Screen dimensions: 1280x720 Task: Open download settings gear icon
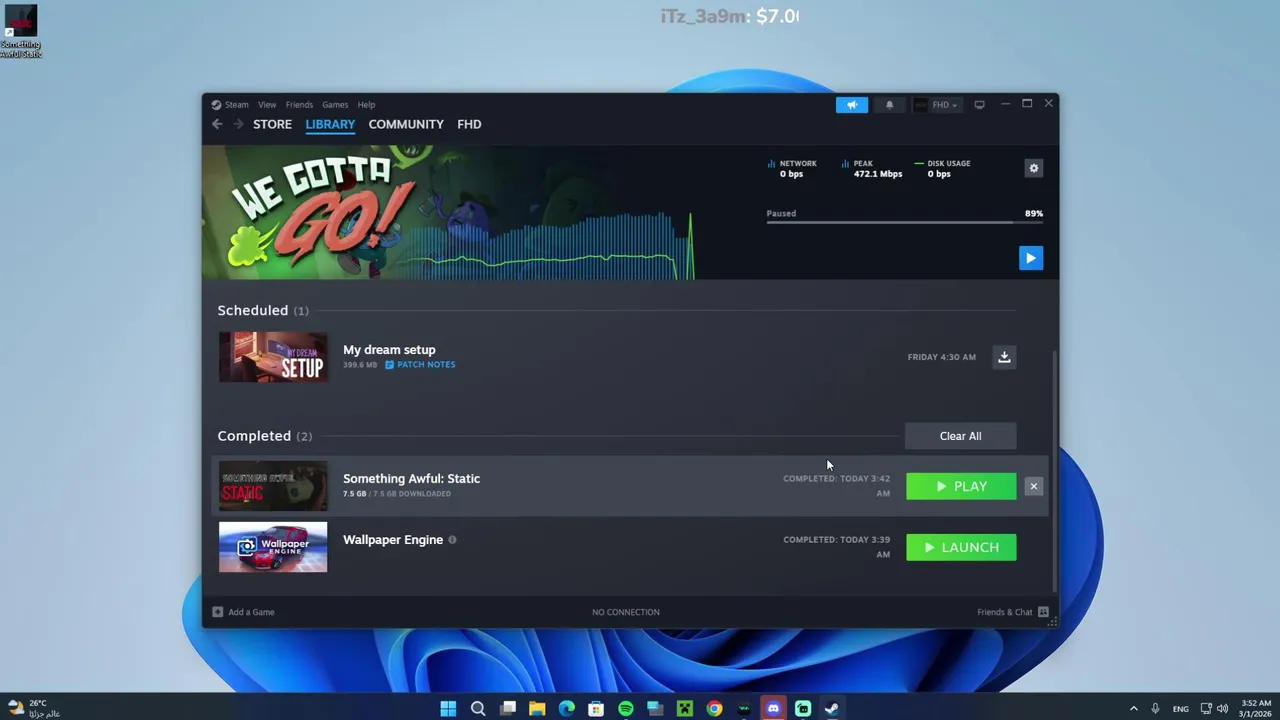click(1034, 168)
